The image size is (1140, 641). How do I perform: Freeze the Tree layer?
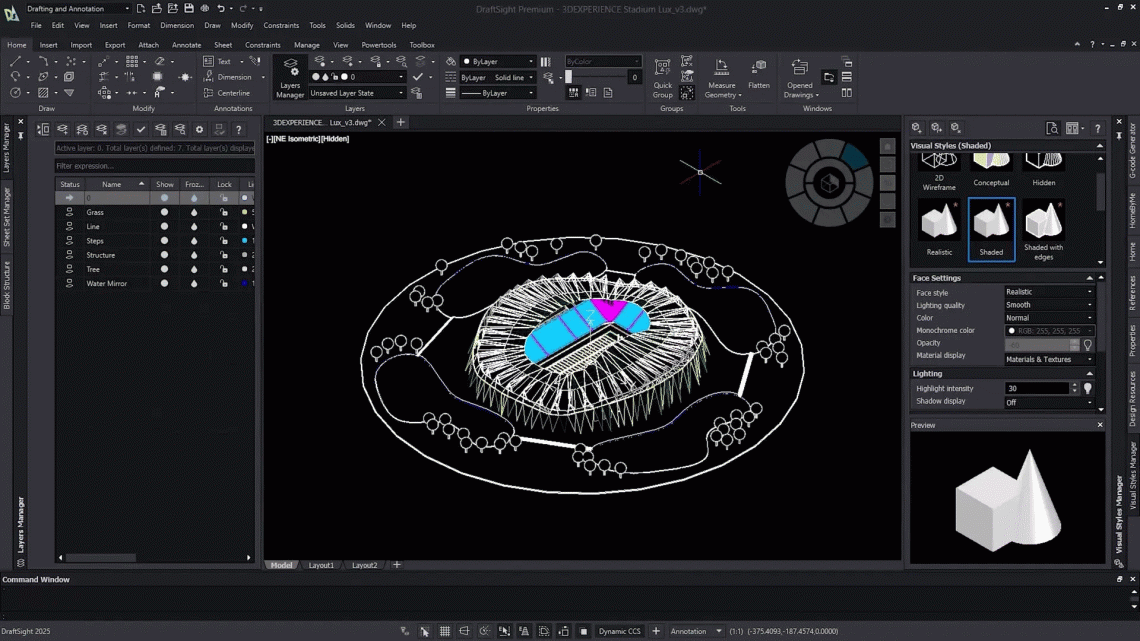point(195,269)
